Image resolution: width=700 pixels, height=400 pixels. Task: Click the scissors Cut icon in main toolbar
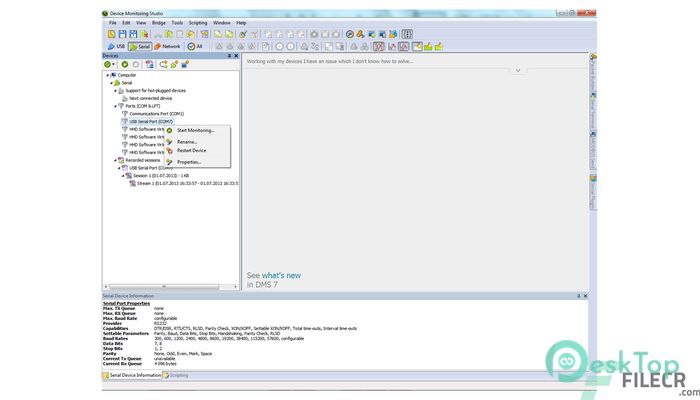pyautogui.click(x=158, y=34)
